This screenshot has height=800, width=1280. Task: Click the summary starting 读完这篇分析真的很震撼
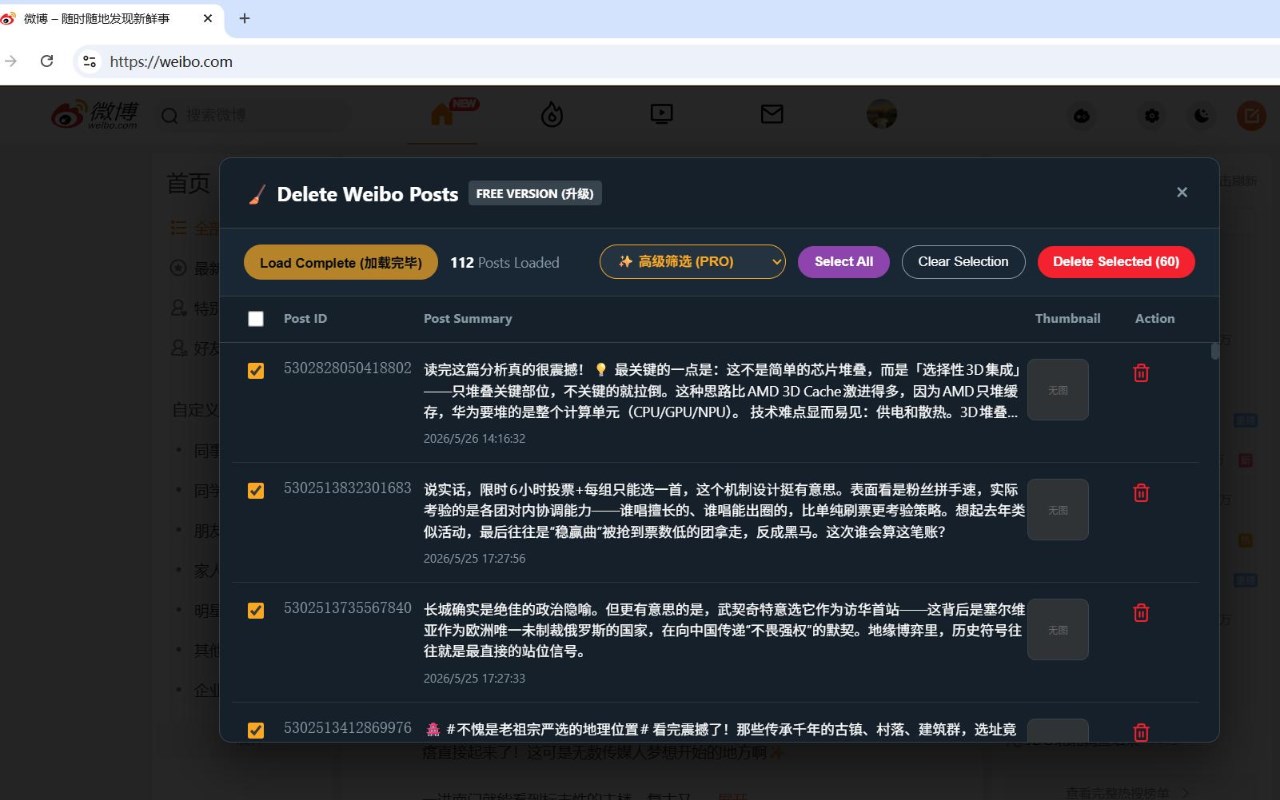pyautogui.click(x=722, y=391)
